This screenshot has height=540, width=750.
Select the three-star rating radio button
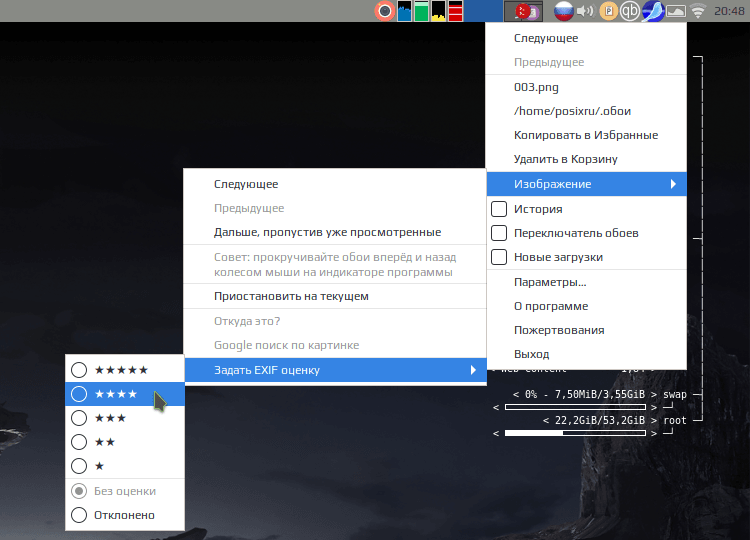[79, 418]
